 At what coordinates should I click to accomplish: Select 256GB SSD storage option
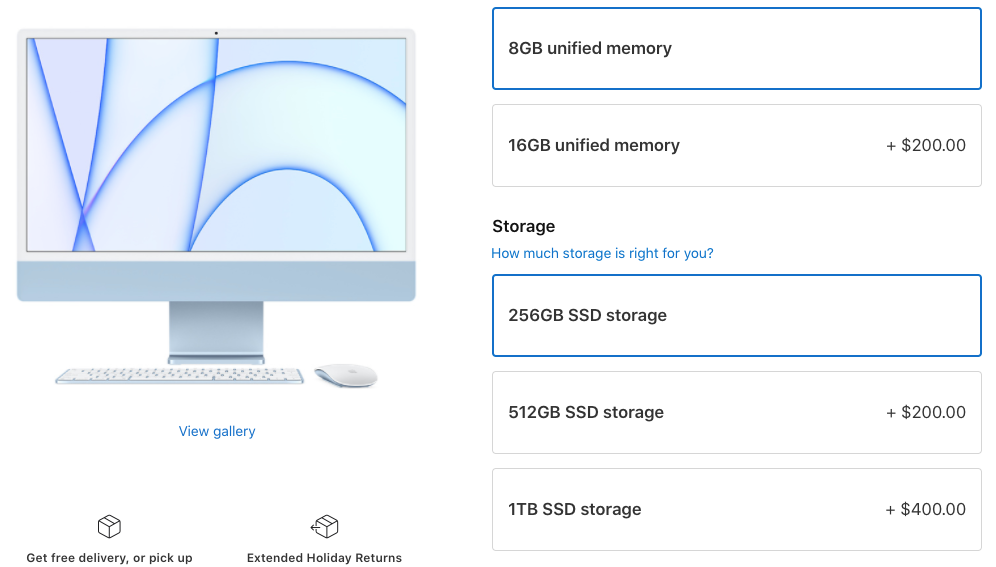[736, 315]
